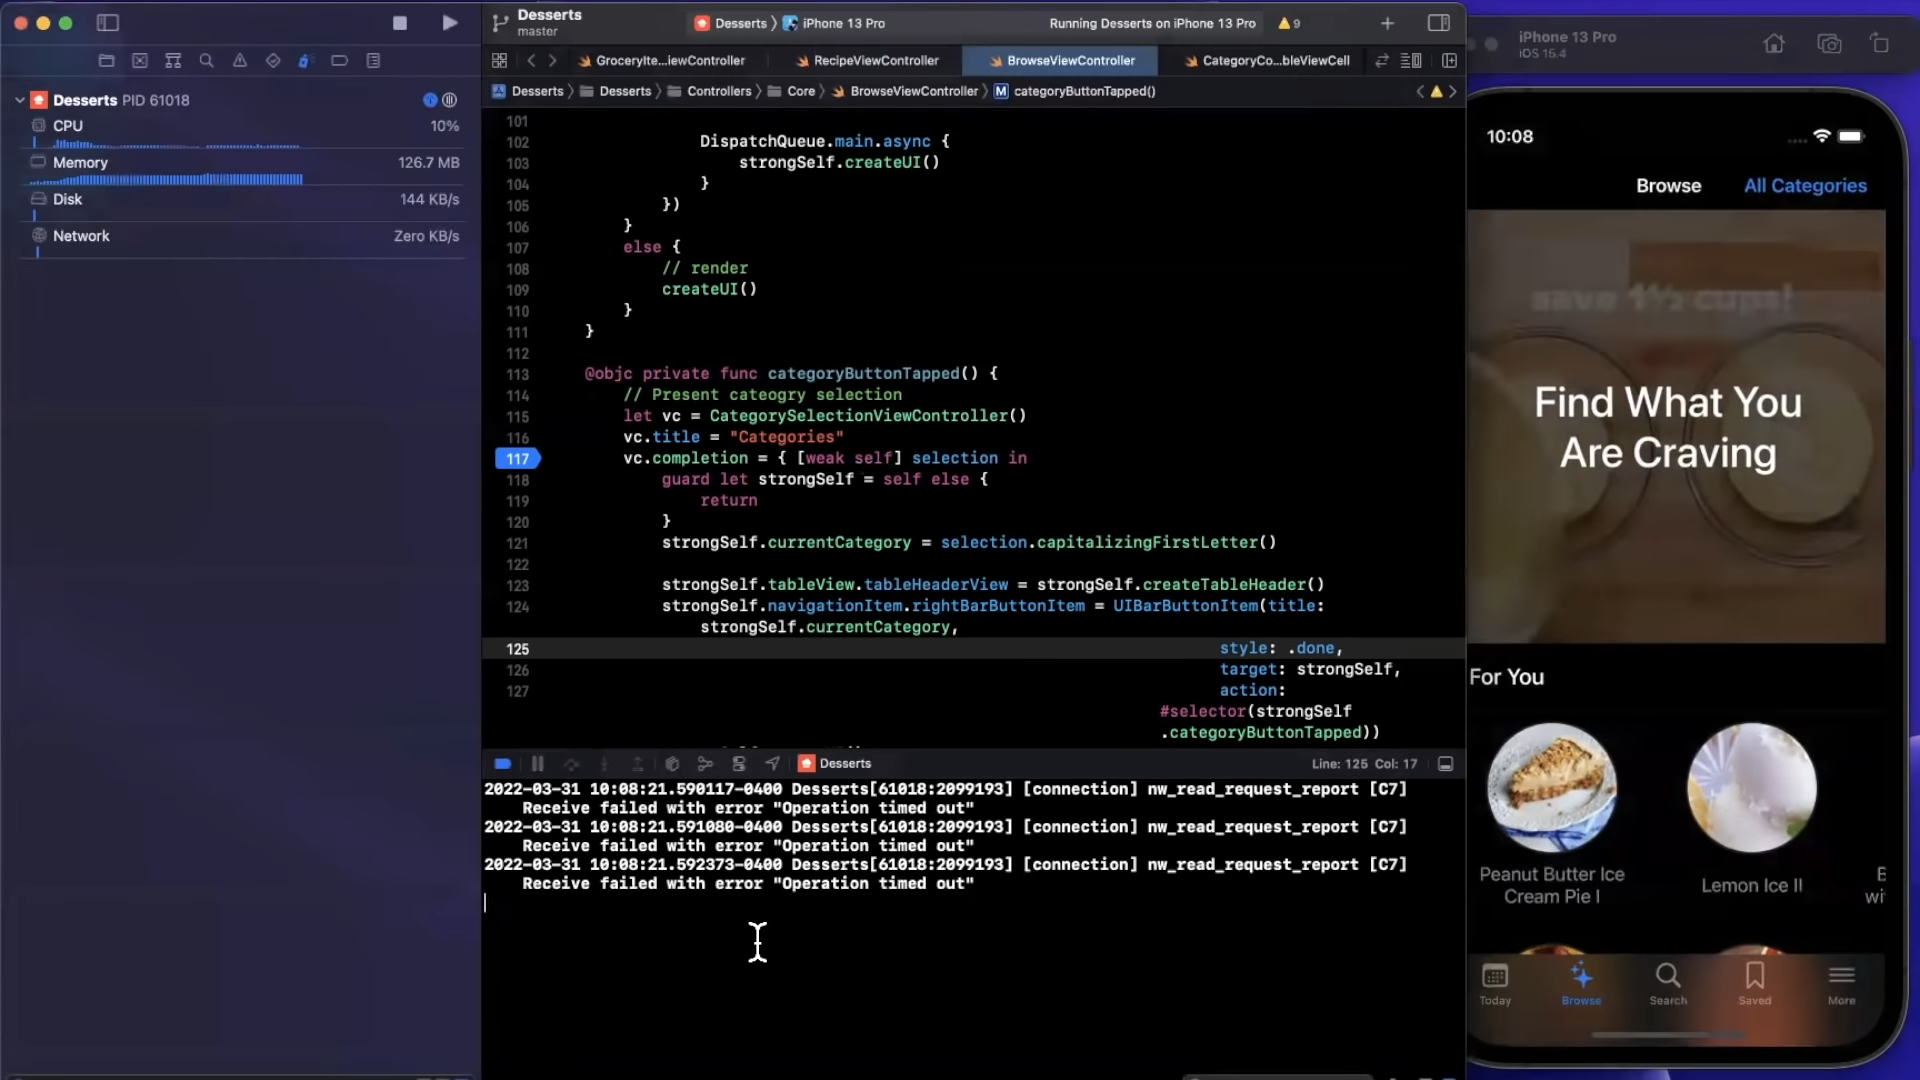Screen dimensions: 1920x1080
Task: Switch to the BrowseViewController tab
Action: [1060, 61]
